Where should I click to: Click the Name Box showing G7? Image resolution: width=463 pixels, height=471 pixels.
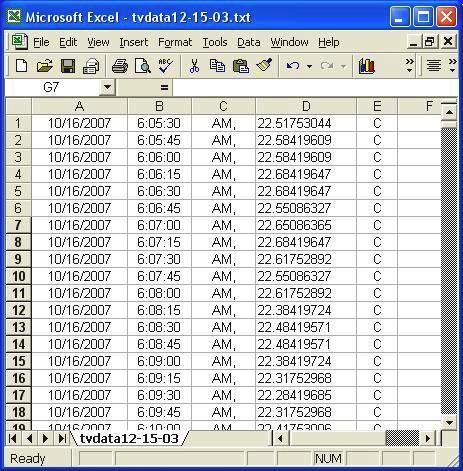tap(53, 87)
